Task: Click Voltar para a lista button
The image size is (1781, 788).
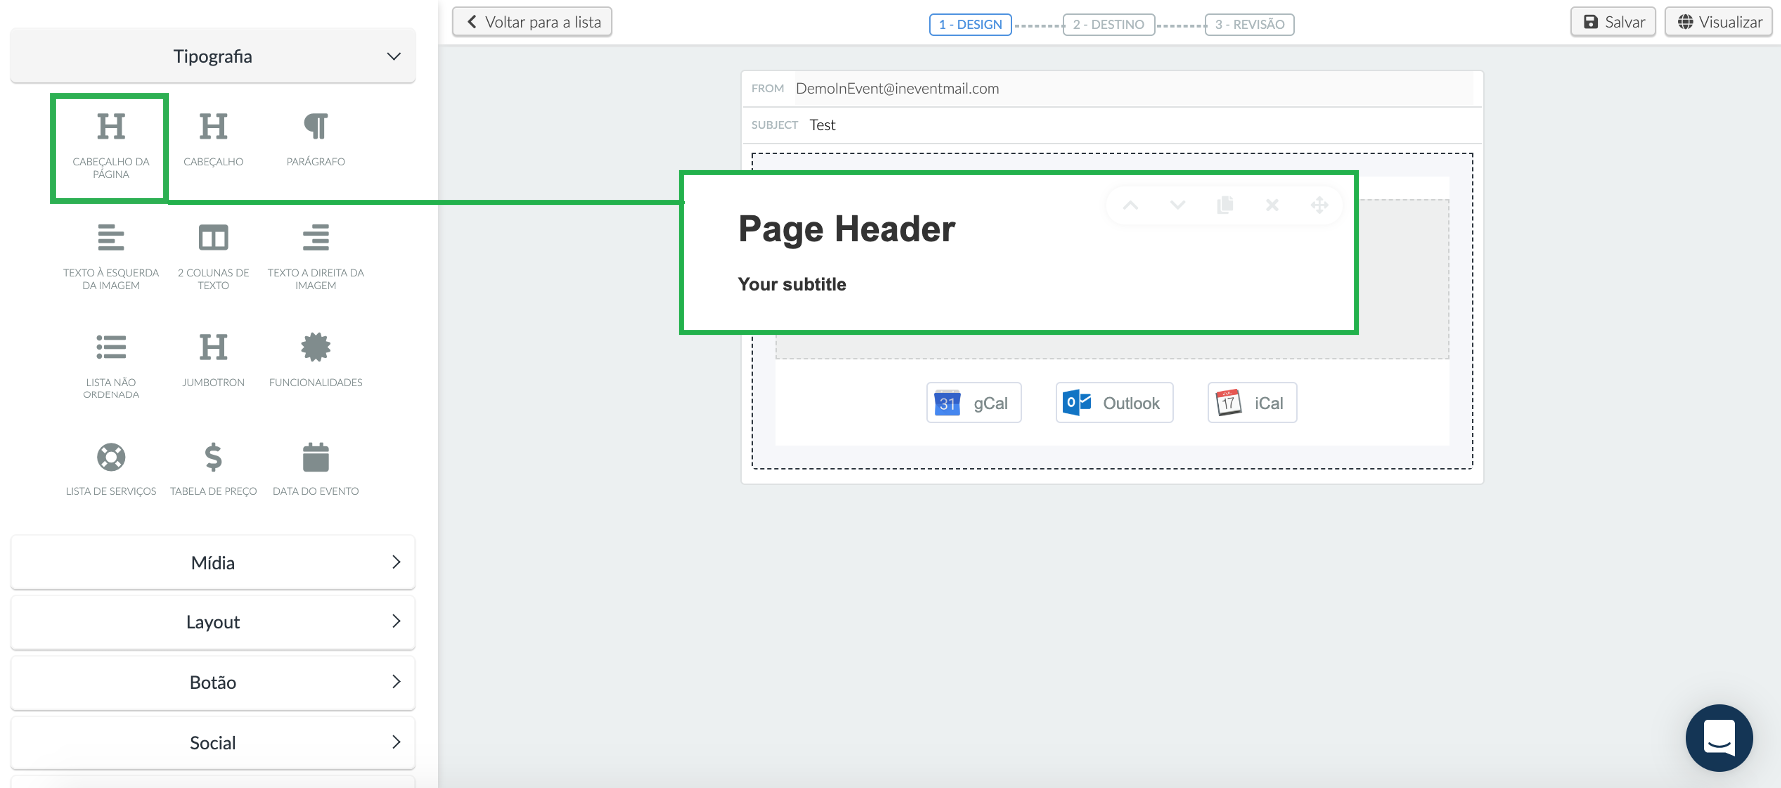Action: [532, 22]
